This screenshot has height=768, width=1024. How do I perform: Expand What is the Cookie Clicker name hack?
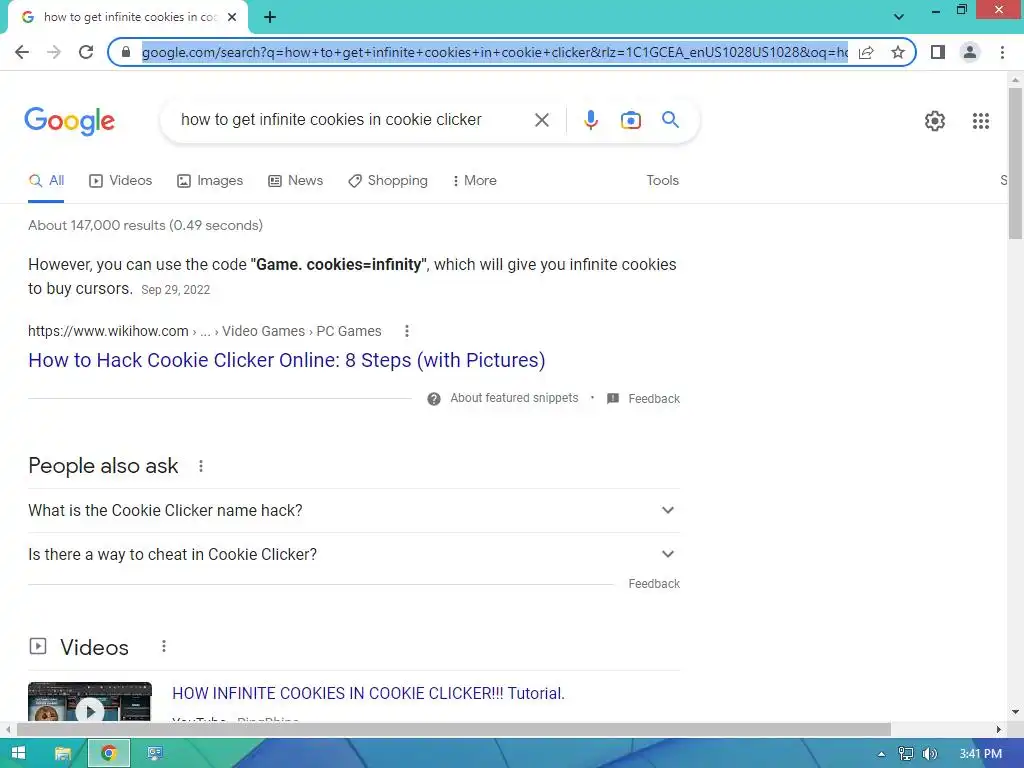tap(354, 510)
